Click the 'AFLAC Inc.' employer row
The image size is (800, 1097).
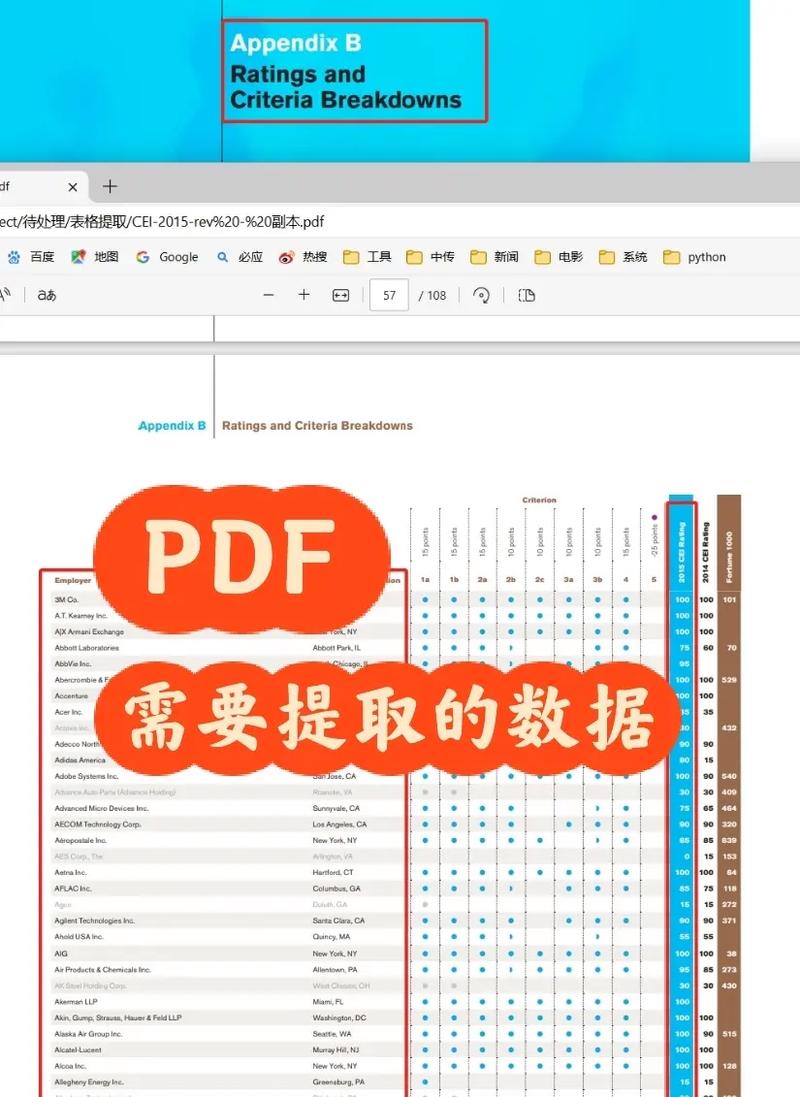pyautogui.click(x=73, y=889)
